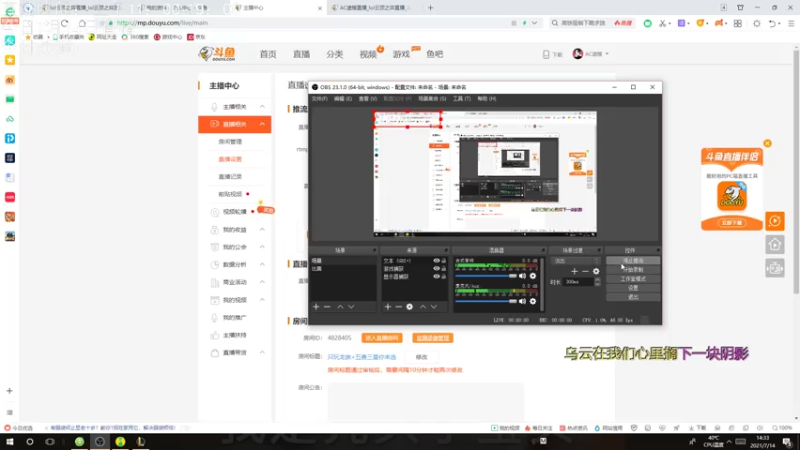Open 直播记录 in Douyu sidebar
This screenshot has width=800, height=450.
tap(230, 177)
